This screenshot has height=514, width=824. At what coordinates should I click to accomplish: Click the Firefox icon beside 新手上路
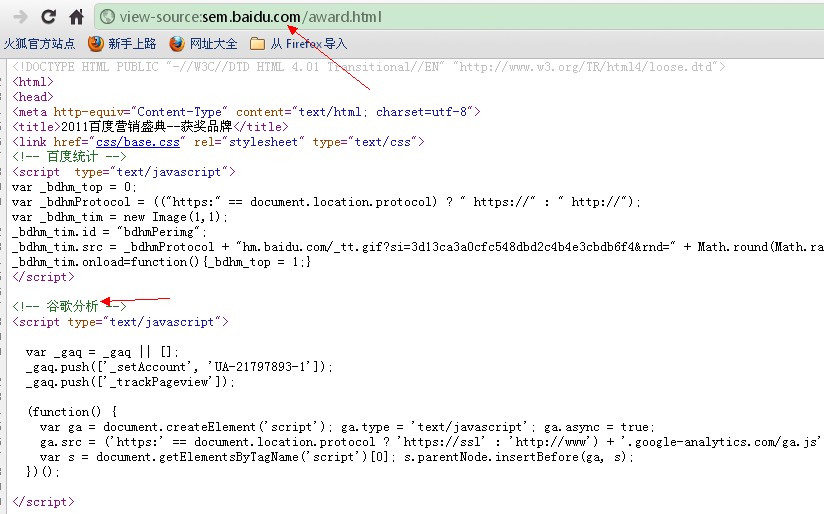96,44
